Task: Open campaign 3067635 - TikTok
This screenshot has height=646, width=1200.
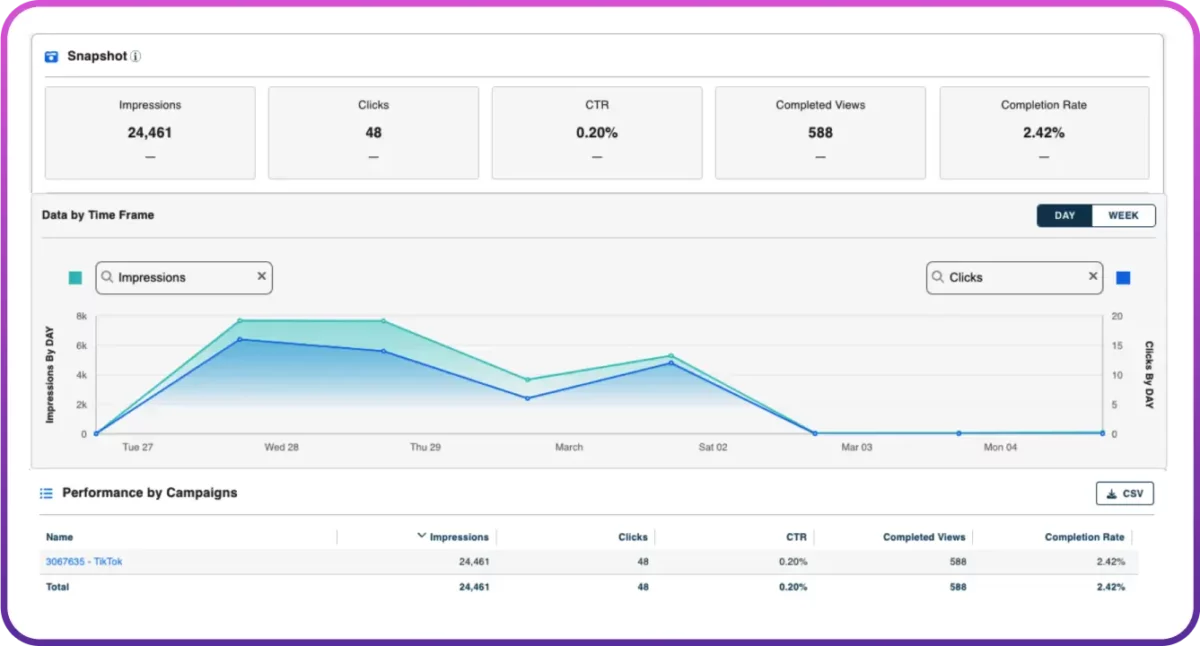Action: click(83, 561)
